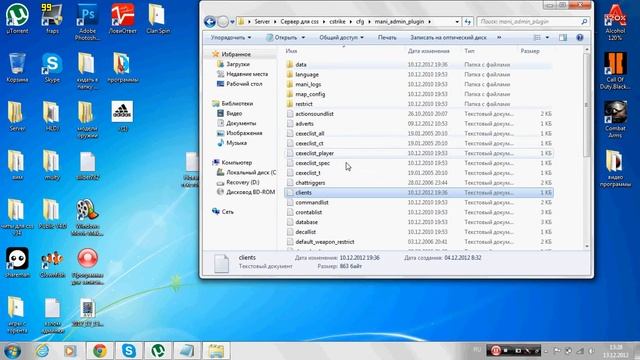Viewport: 640px width, 360px height.
Task: Select Документы library in navigation pane
Action: [241, 123]
